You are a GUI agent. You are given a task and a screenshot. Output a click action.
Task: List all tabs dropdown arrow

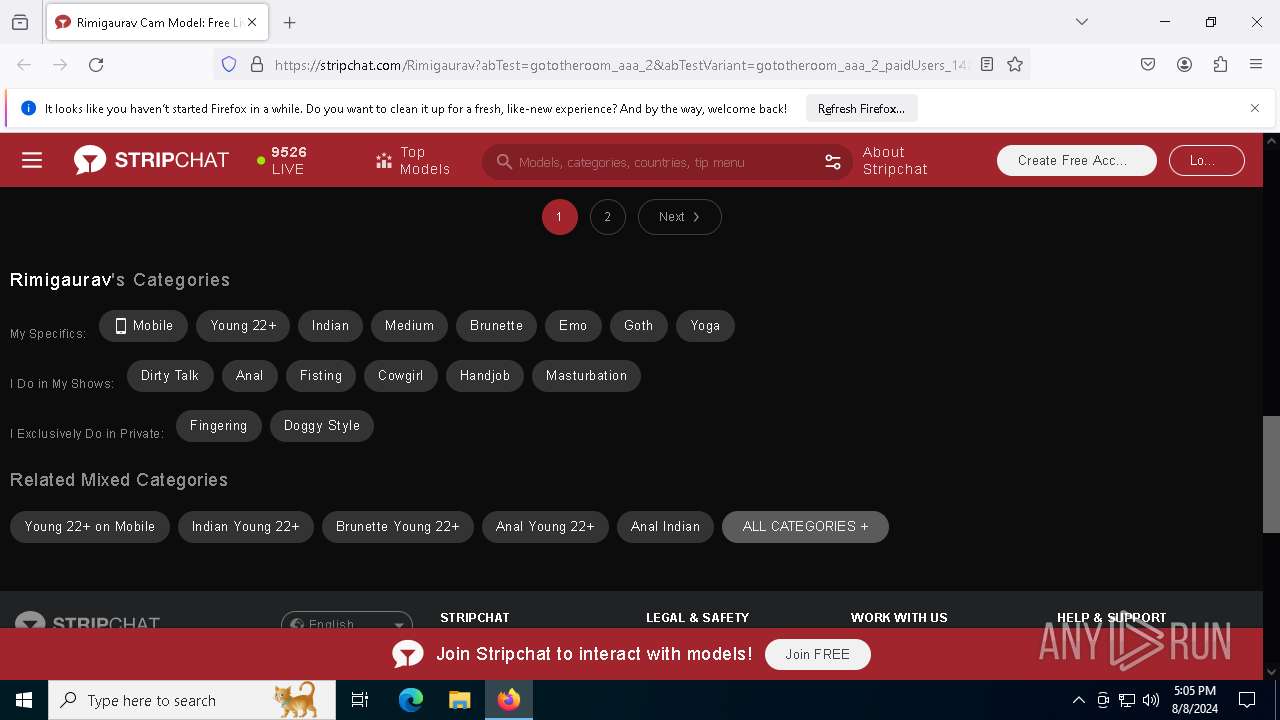[1082, 22]
